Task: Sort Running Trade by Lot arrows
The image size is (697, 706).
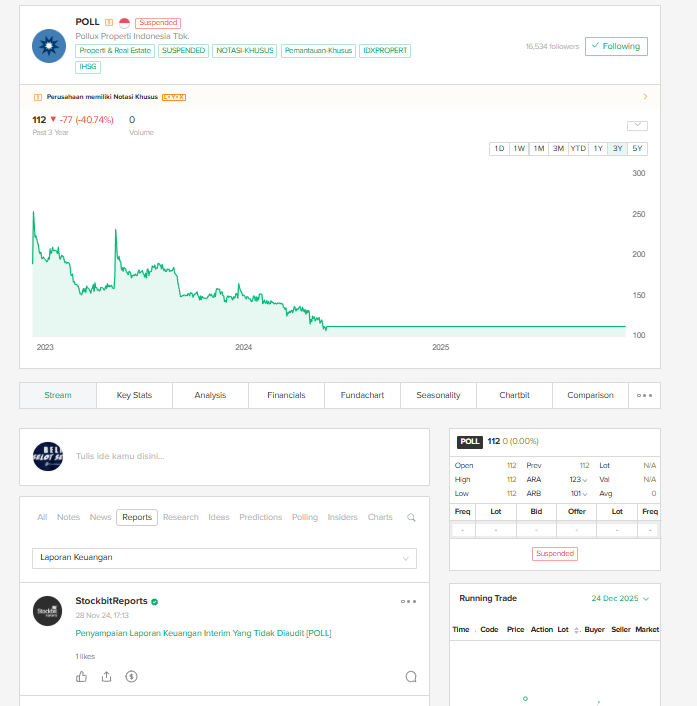Action: pyautogui.click(x=577, y=630)
